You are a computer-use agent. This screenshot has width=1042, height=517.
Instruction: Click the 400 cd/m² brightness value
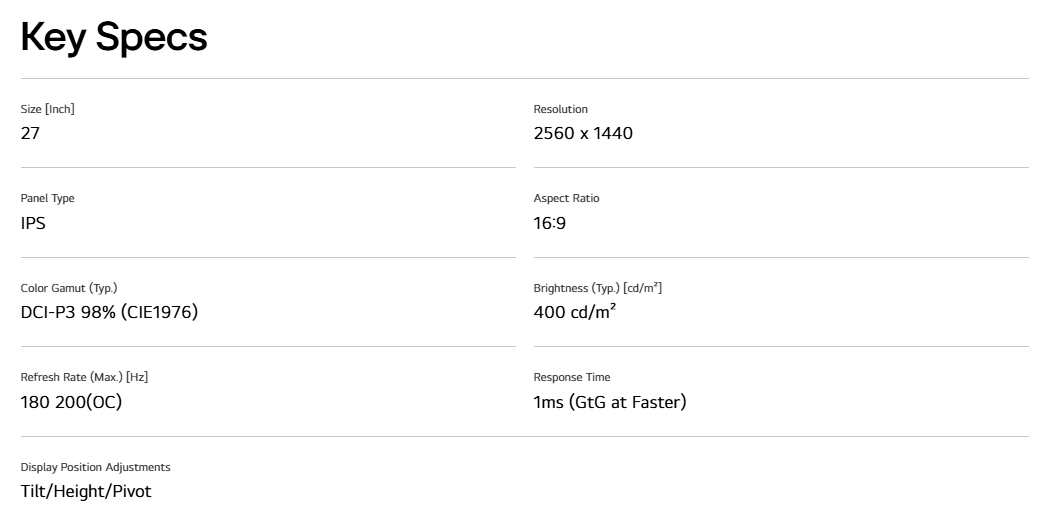575,312
